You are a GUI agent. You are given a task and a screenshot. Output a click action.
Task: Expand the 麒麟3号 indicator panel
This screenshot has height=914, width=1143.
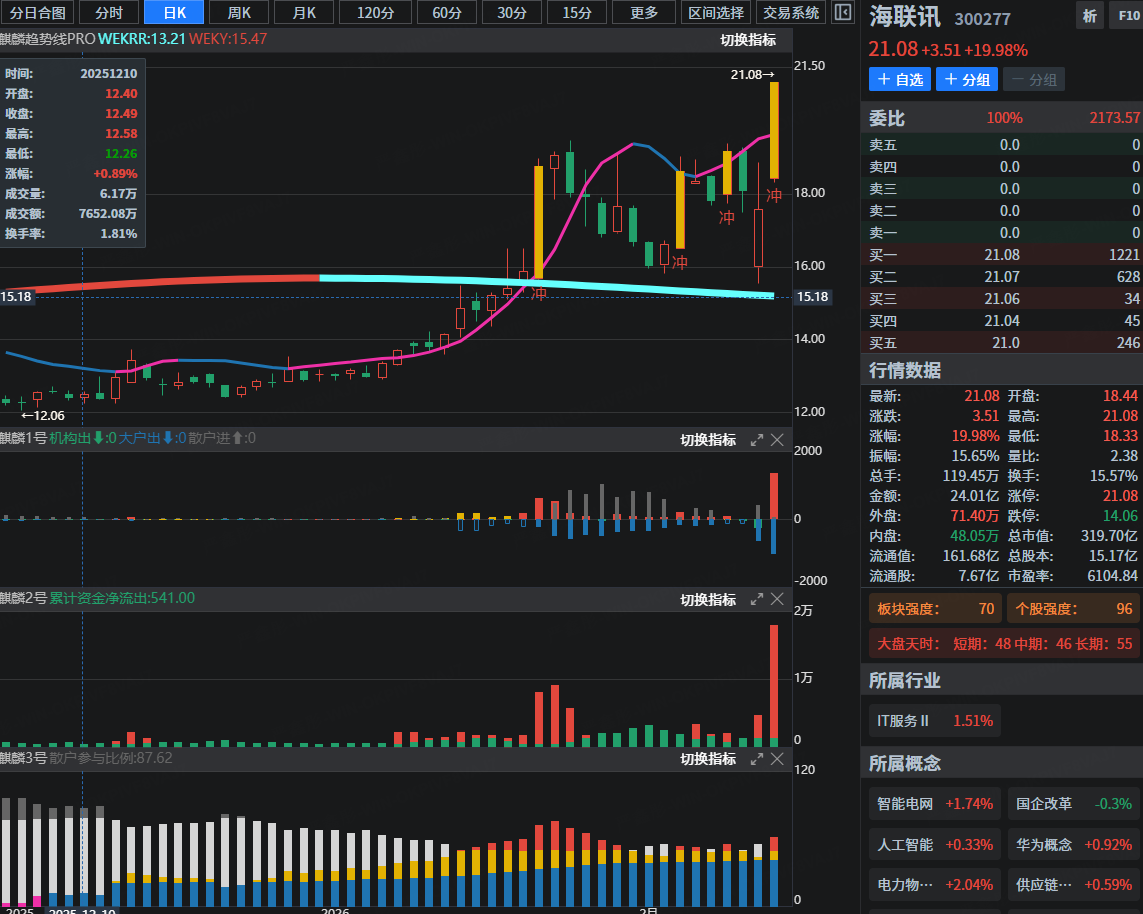[756, 759]
